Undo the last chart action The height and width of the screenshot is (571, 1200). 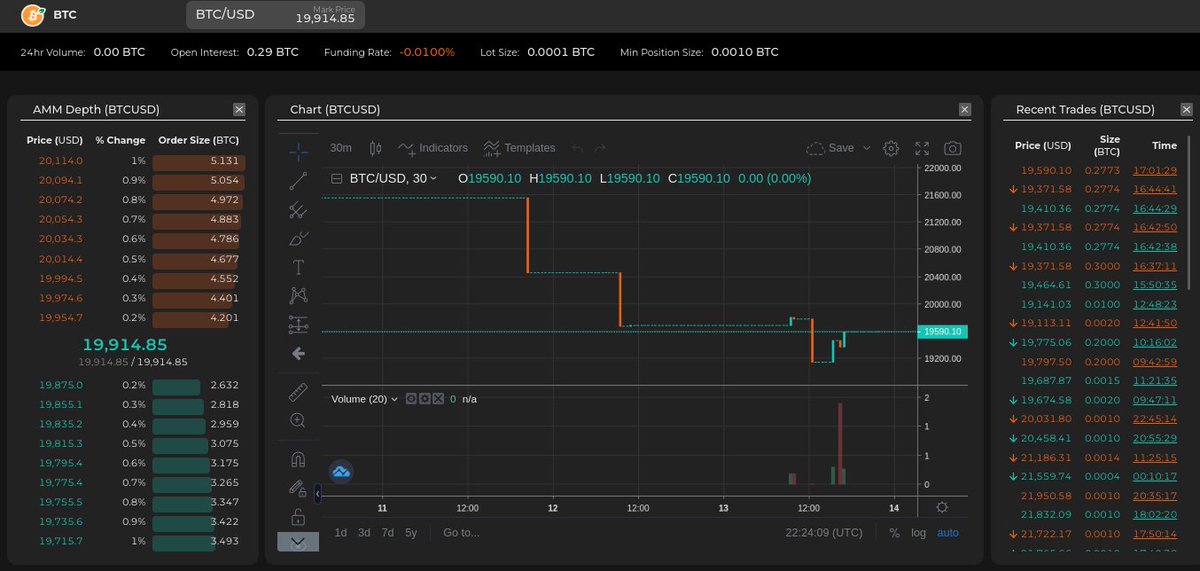577,148
